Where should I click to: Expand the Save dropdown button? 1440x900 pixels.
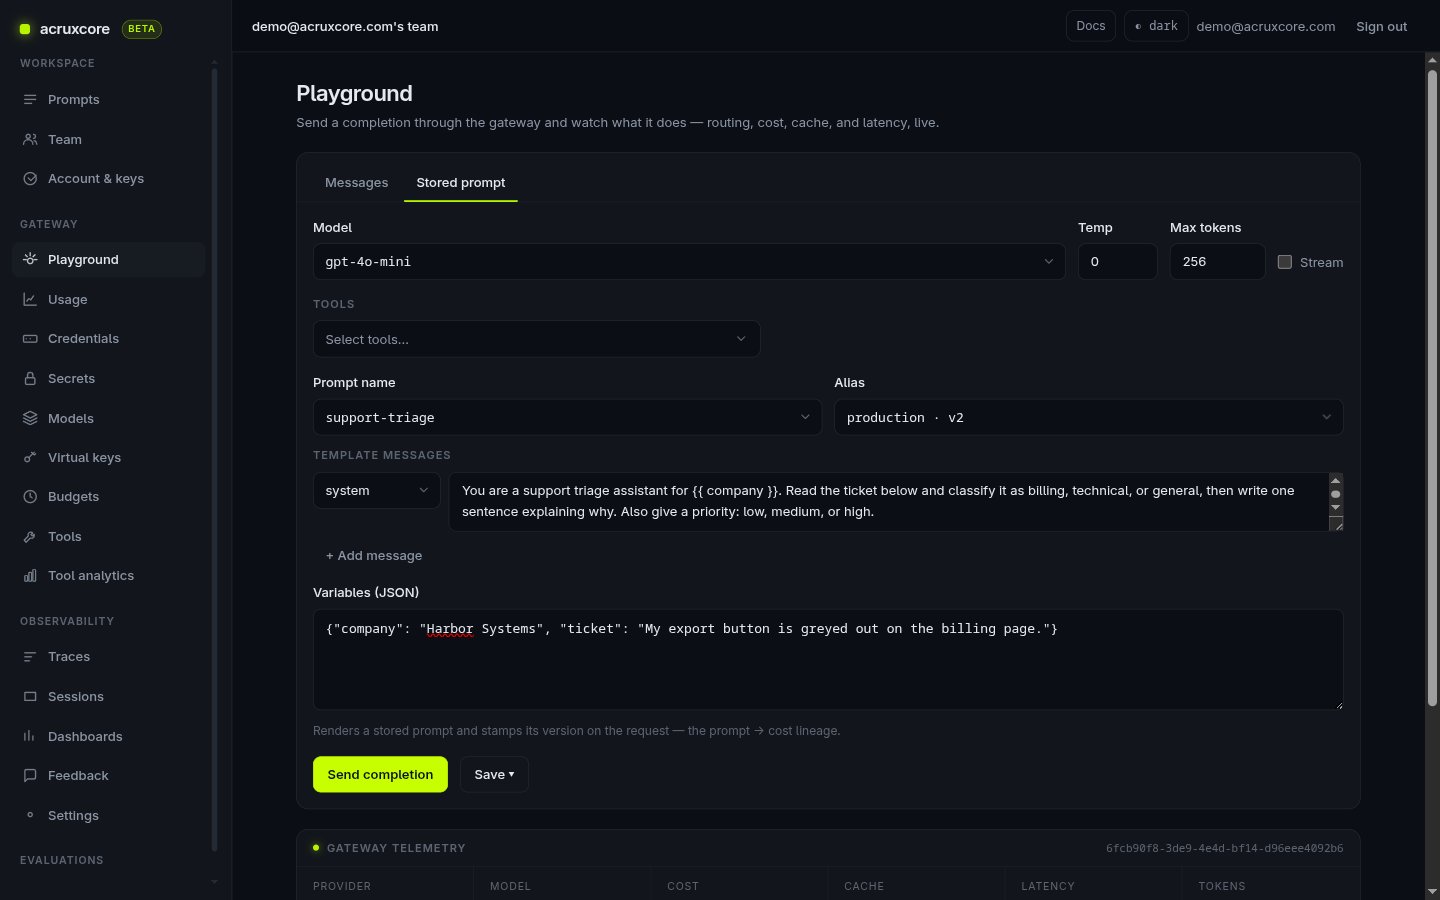494,774
